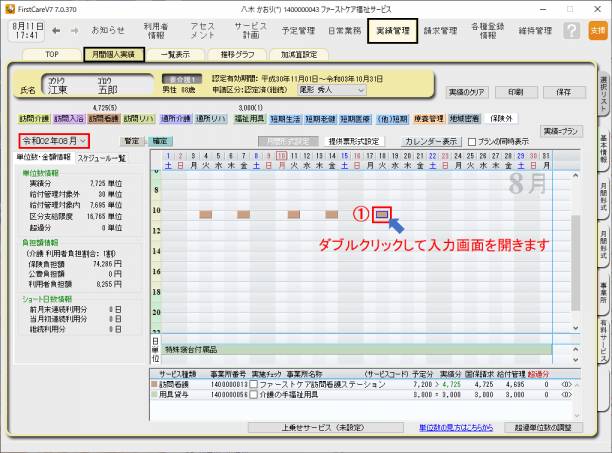612x453 pixels.
Task: Check the 実績チェック box for 用具貸与 row
Action: pyautogui.click(x=254, y=395)
